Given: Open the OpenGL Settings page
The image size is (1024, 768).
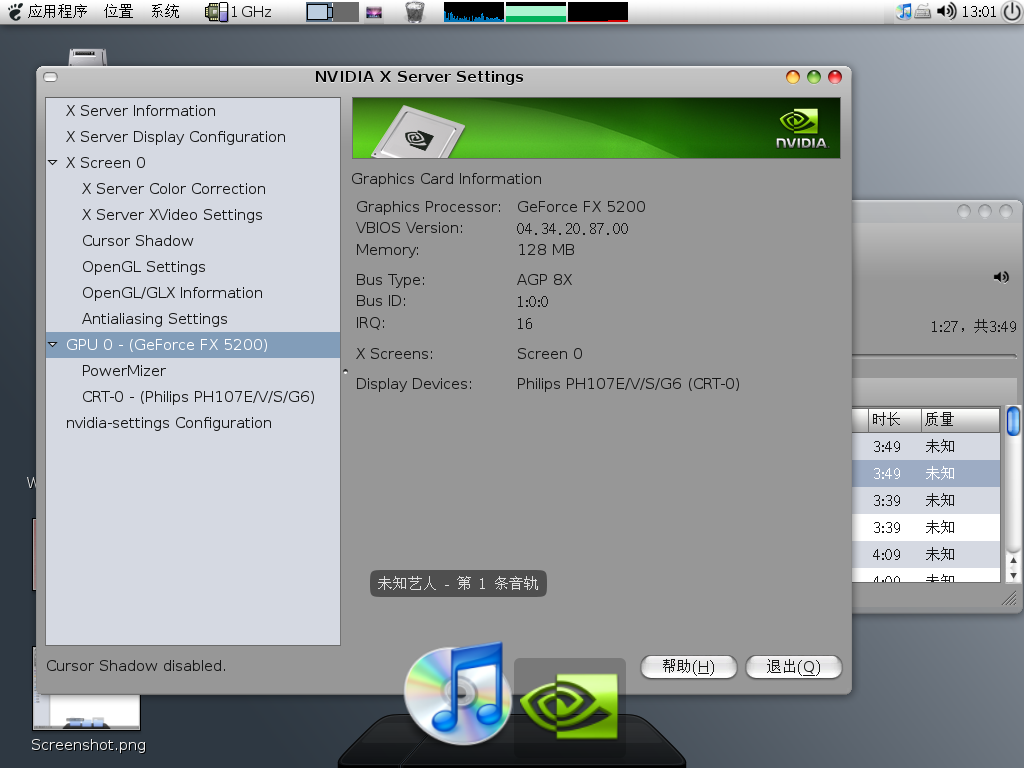Looking at the screenshot, I should pyautogui.click(x=144, y=267).
